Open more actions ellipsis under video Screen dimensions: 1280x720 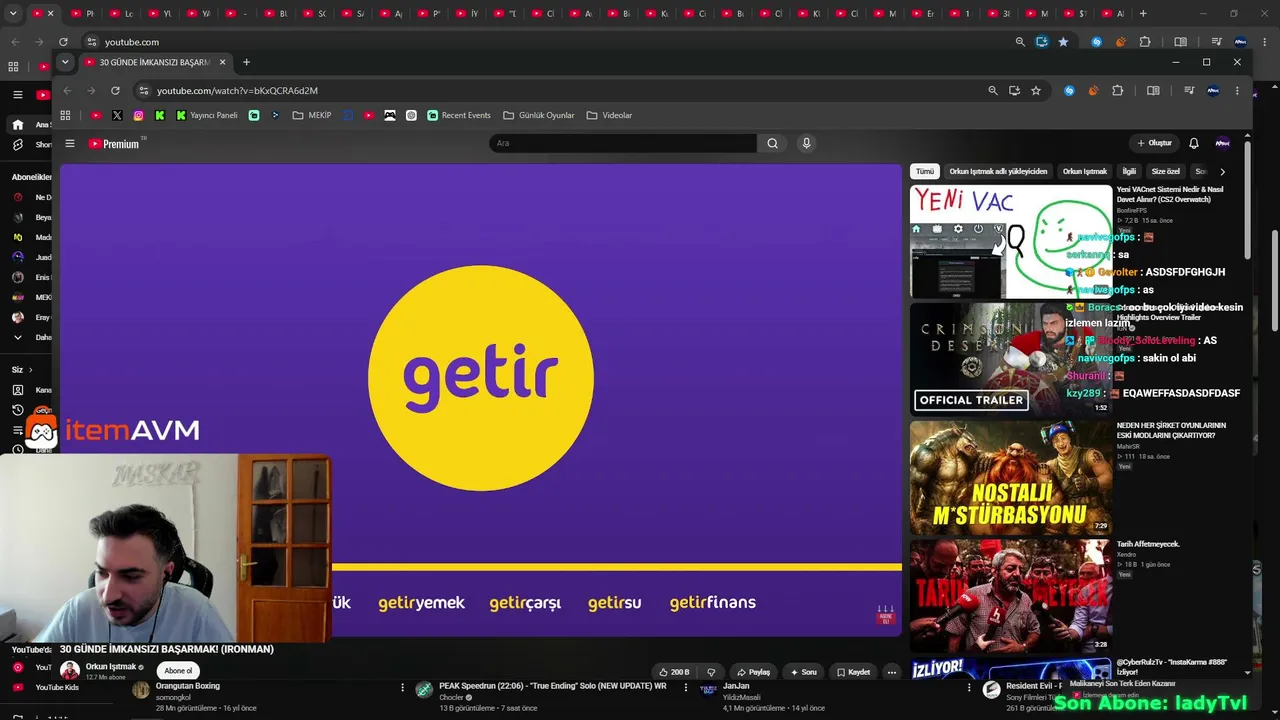[892, 672]
